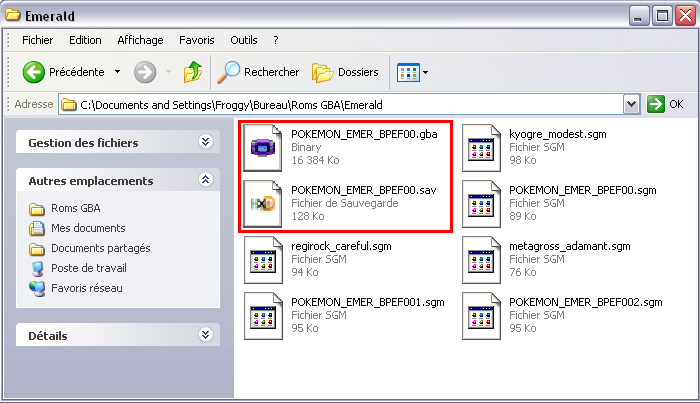This screenshot has height=403, width=700.
Task: Open the Favoris menu
Action: coord(196,40)
